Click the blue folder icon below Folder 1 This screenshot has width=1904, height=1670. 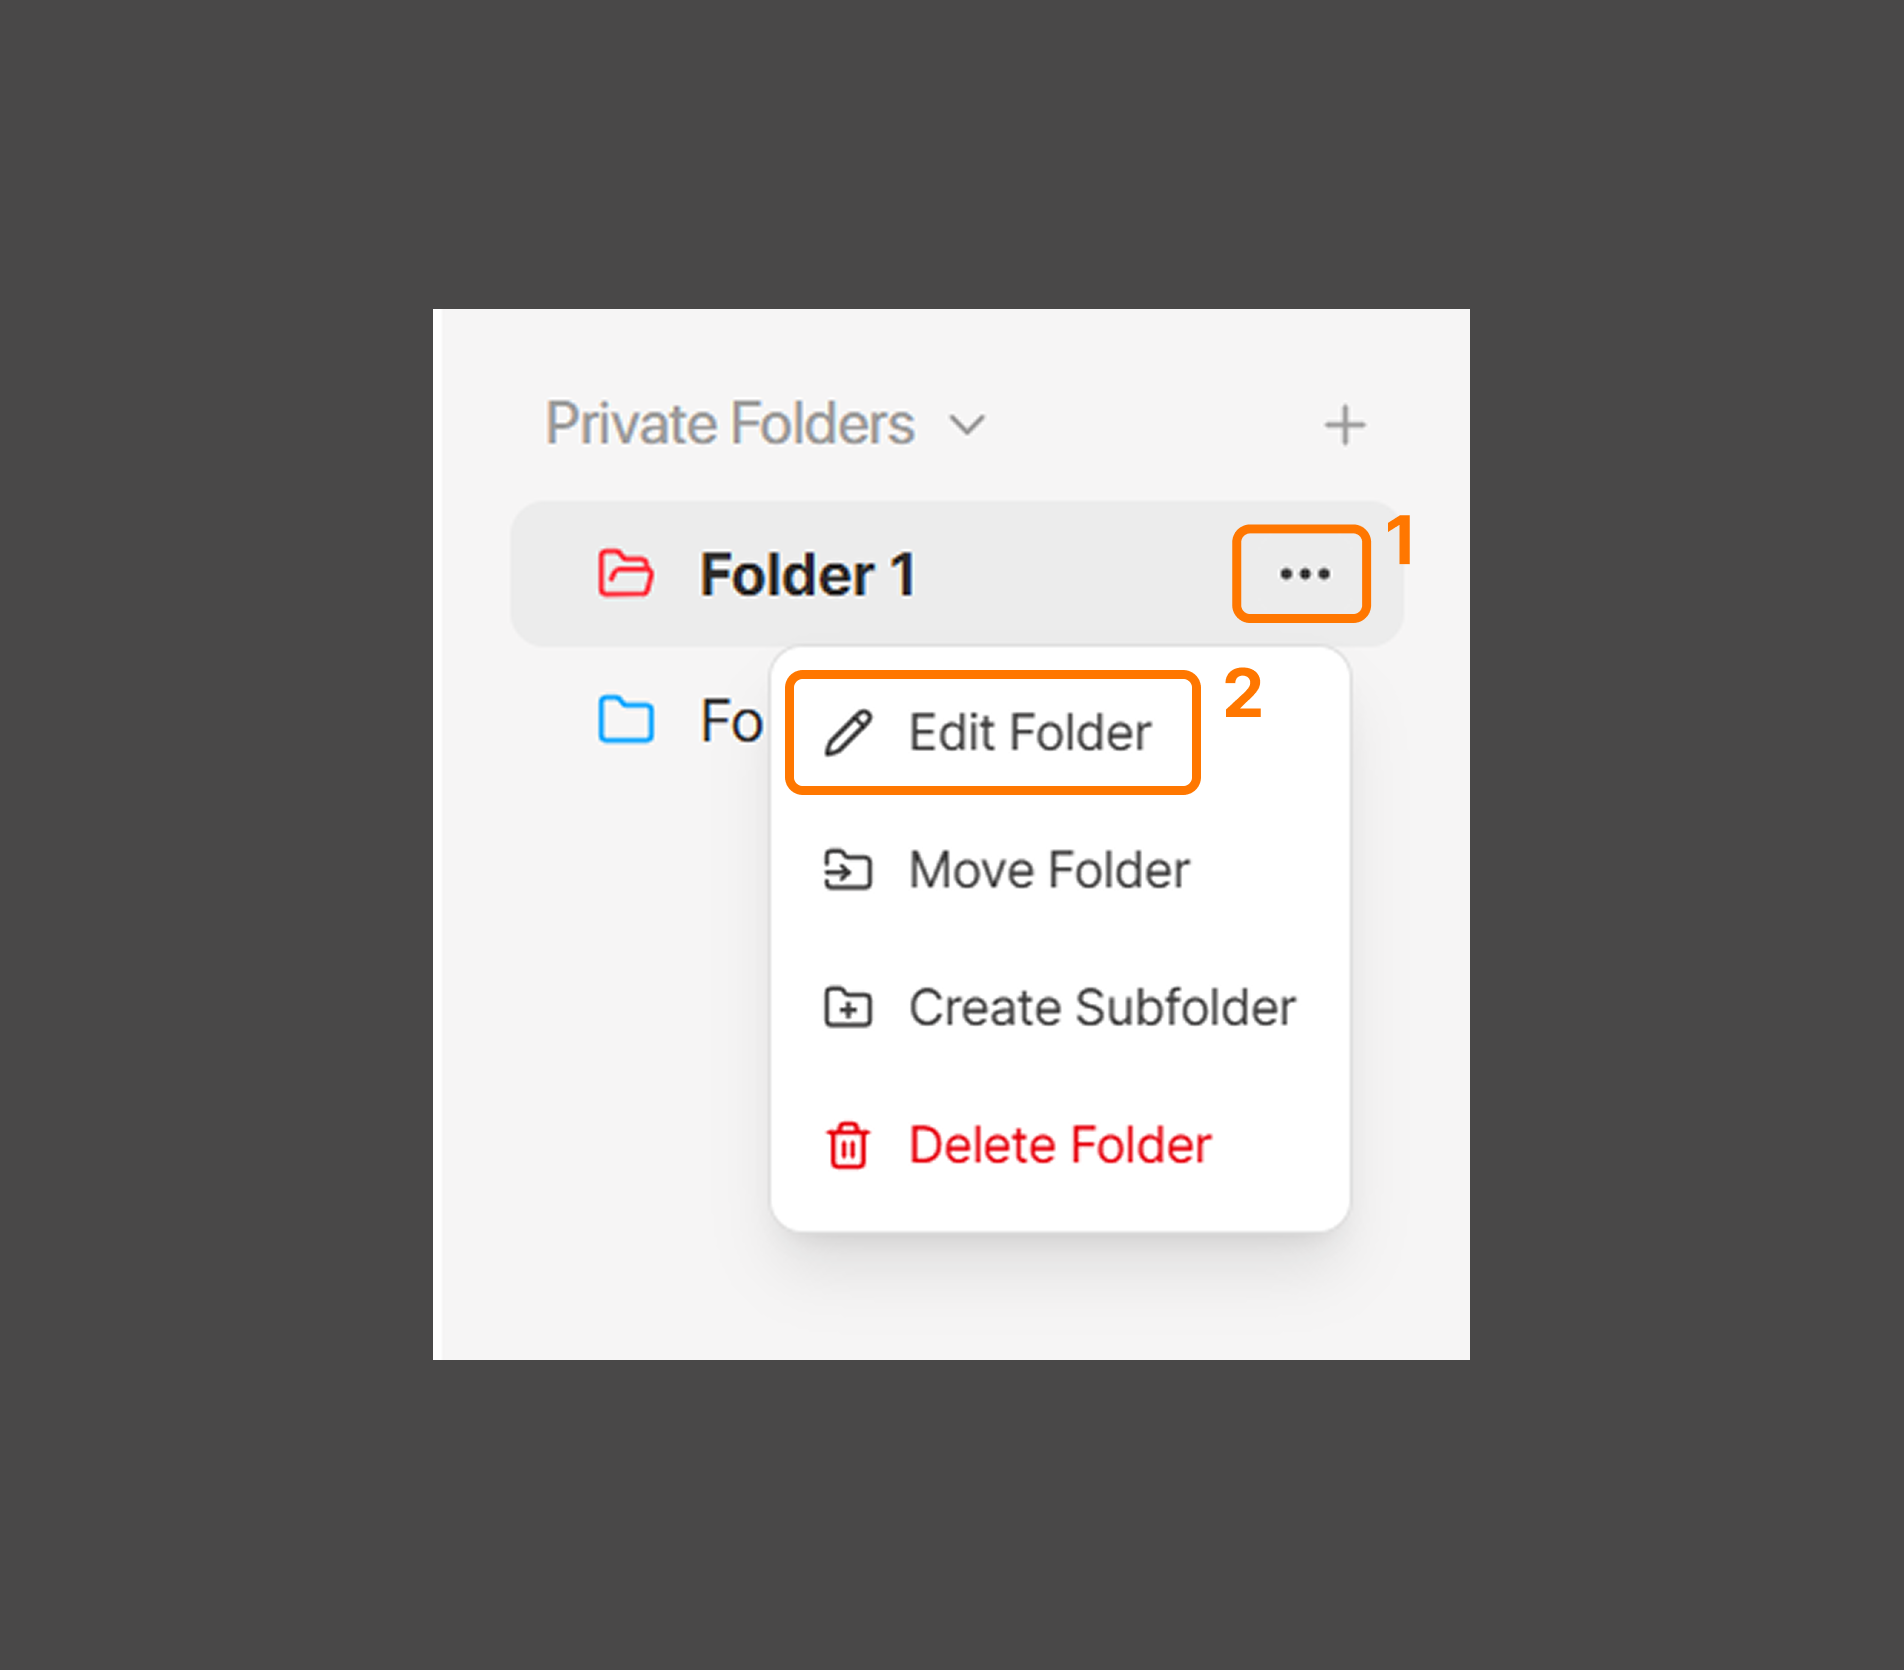626,720
